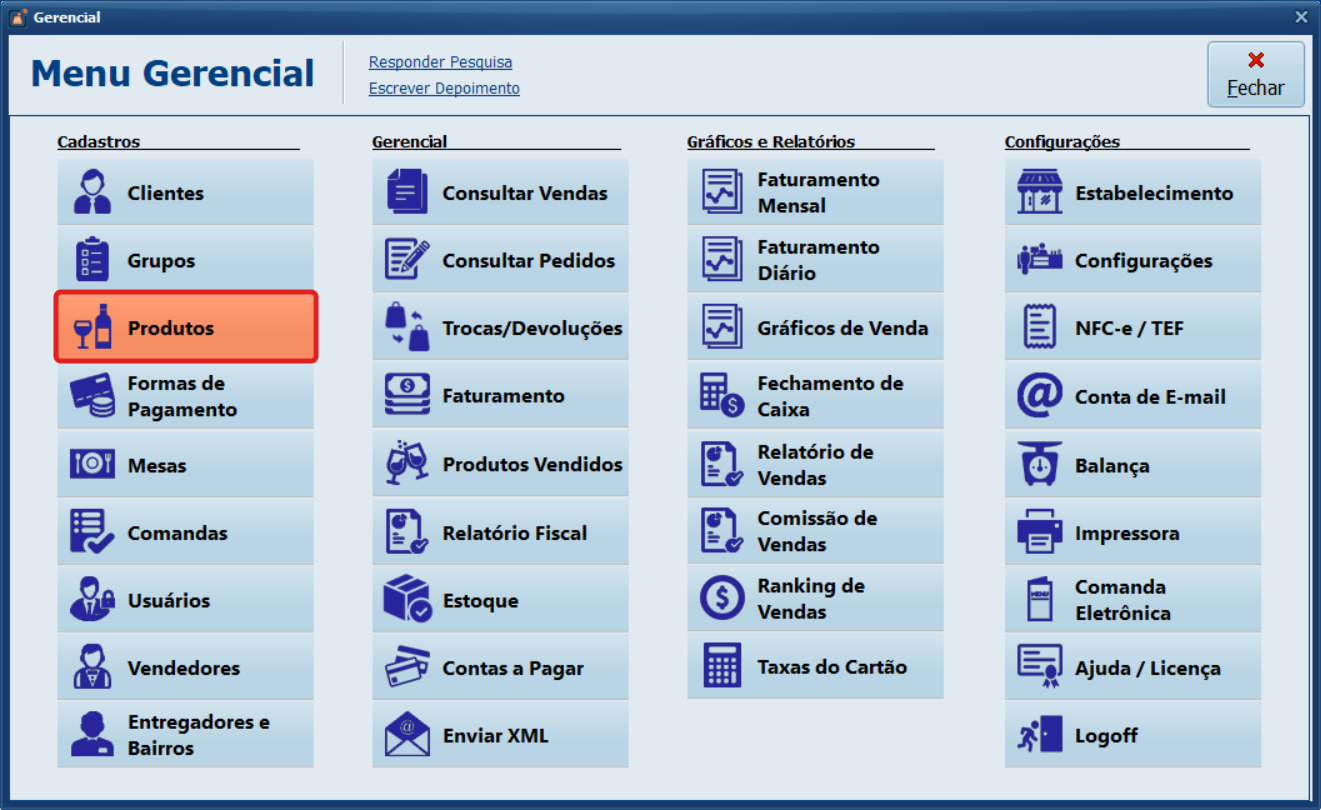Click the Mesas plate and cutlery icon

click(93, 464)
